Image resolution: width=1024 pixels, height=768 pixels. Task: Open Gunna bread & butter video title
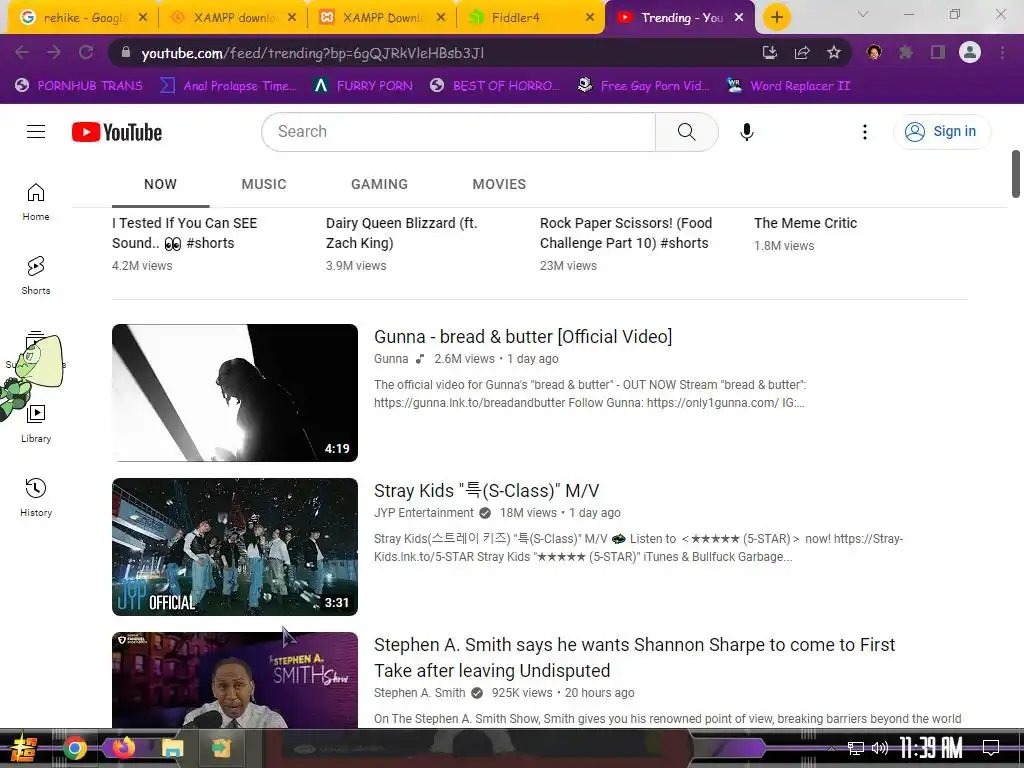pyautogui.click(x=522, y=337)
